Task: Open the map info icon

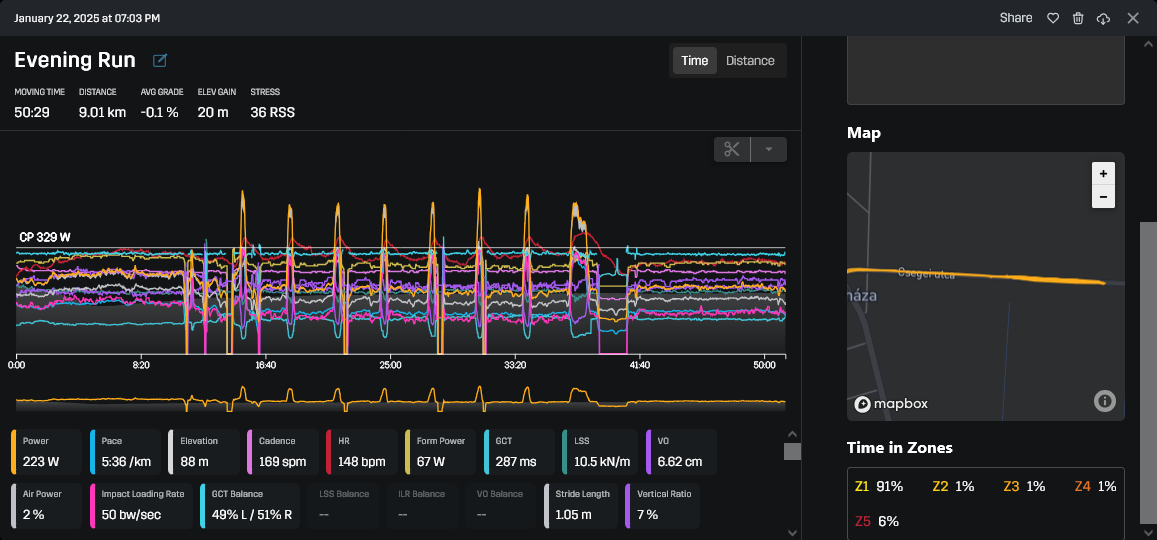Action: (x=1104, y=401)
